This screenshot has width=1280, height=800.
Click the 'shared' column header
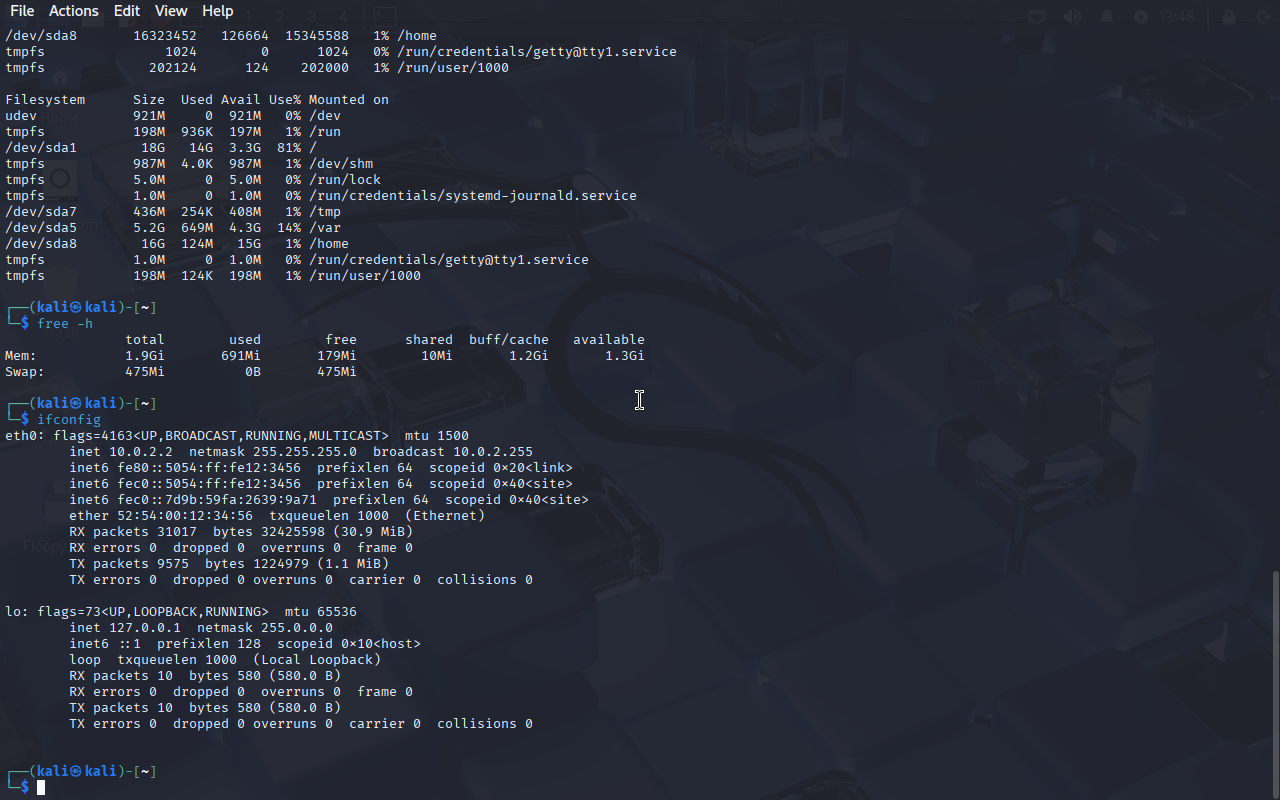point(429,340)
